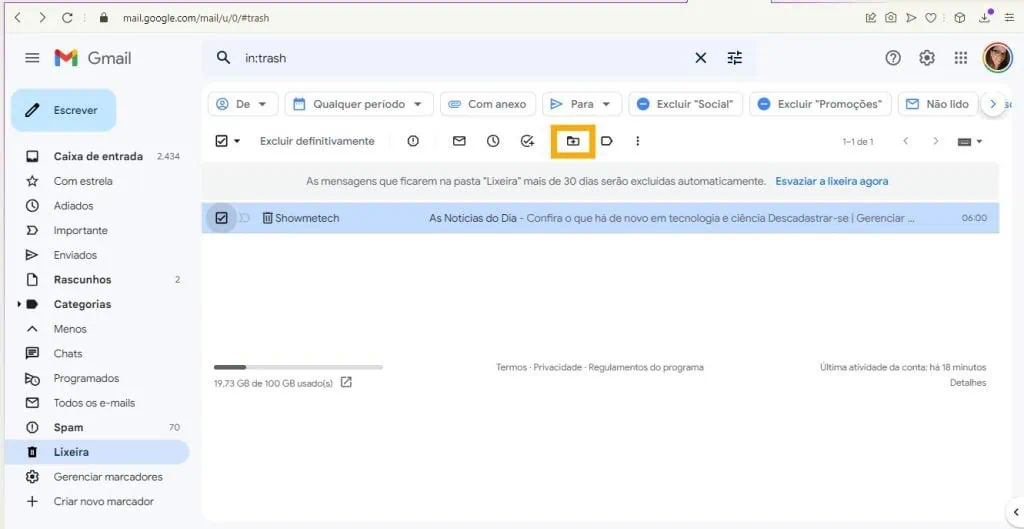This screenshot has width=1024, height=529.
Task: Open the Para filter dropdown
Action: (581, 104)
